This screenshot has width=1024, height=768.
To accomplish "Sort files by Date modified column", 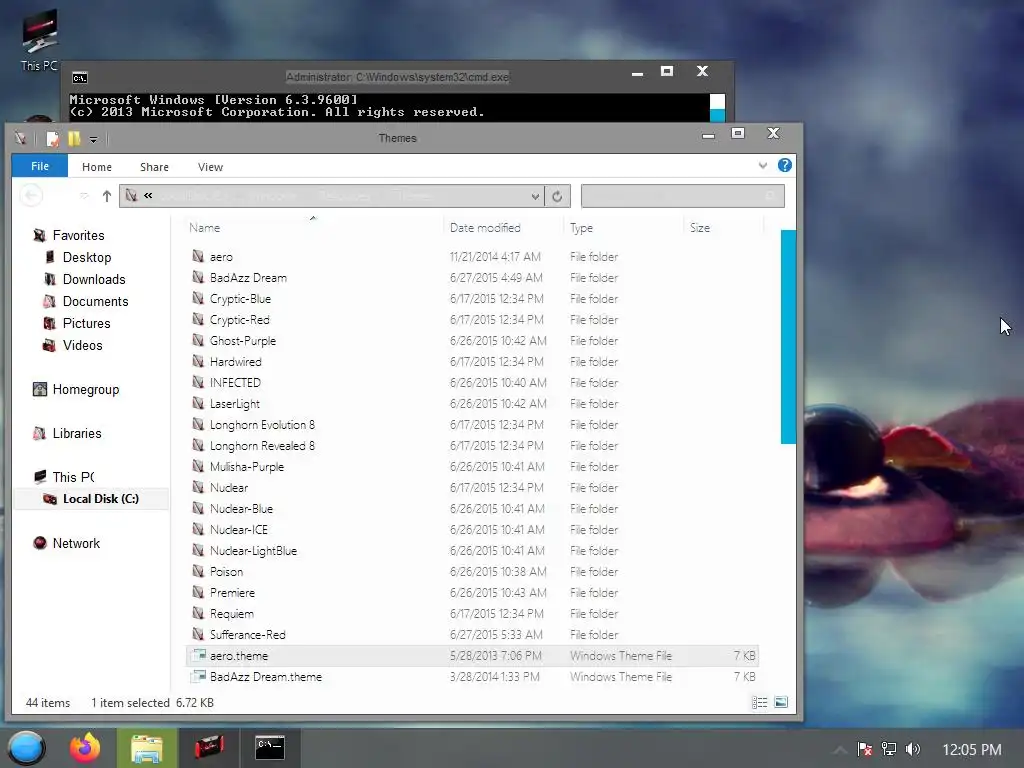I will click(485, 228).
